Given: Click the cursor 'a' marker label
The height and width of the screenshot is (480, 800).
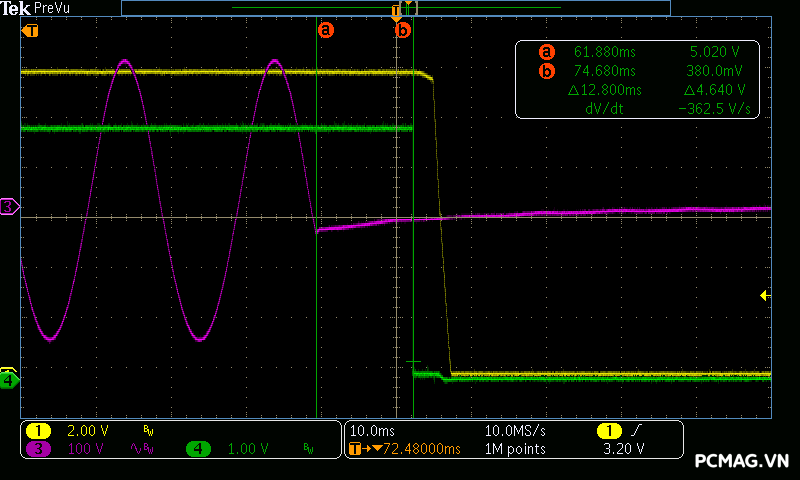Looking at the screenshot, I should pos(326,30).
